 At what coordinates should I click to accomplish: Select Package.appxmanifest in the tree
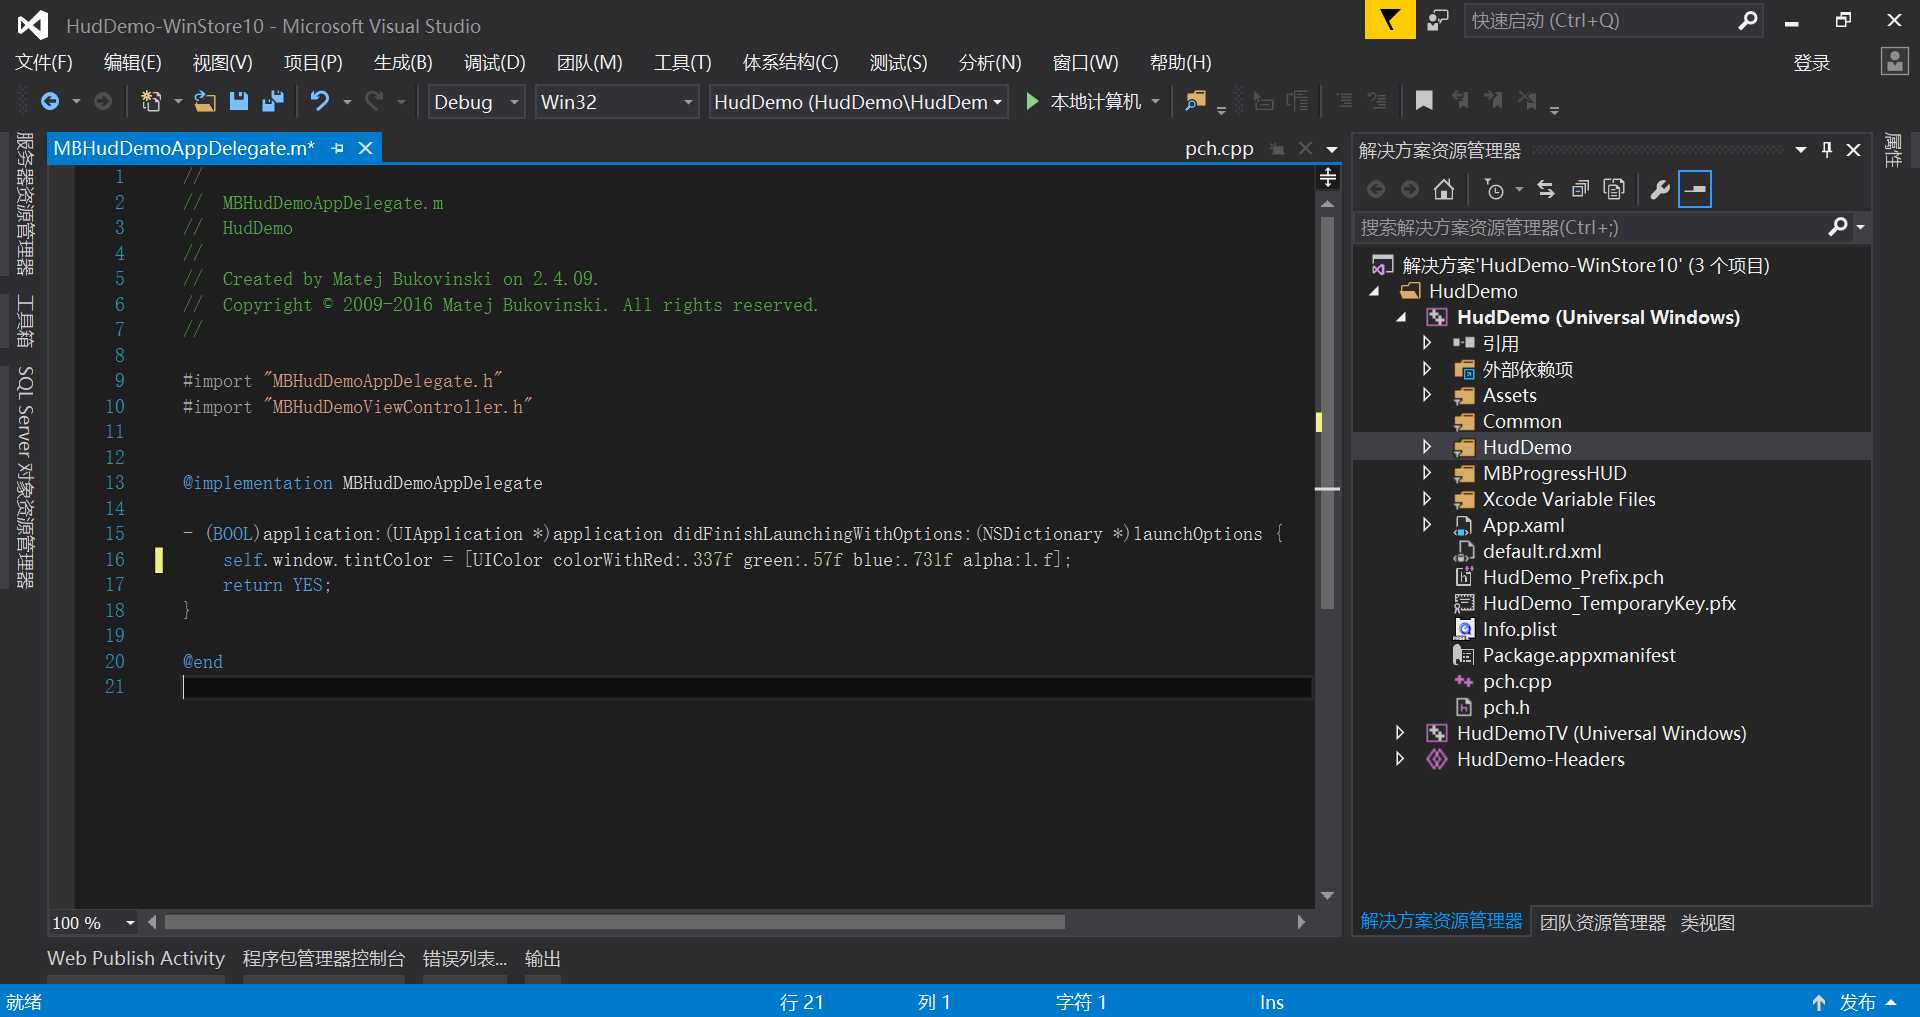(x=1578, y=655)
